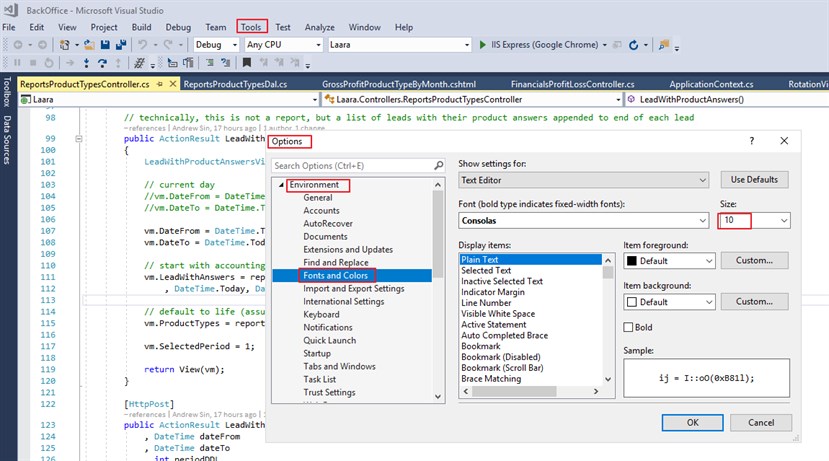The image size is (829, 461).
Task: Select Brace Matching in Display items
Action: (491, 379)
